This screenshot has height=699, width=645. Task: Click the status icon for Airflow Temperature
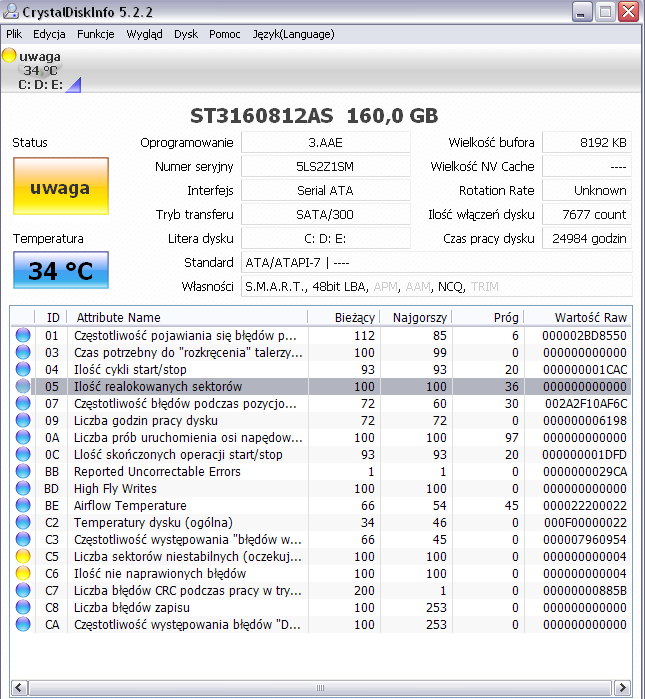23,505
